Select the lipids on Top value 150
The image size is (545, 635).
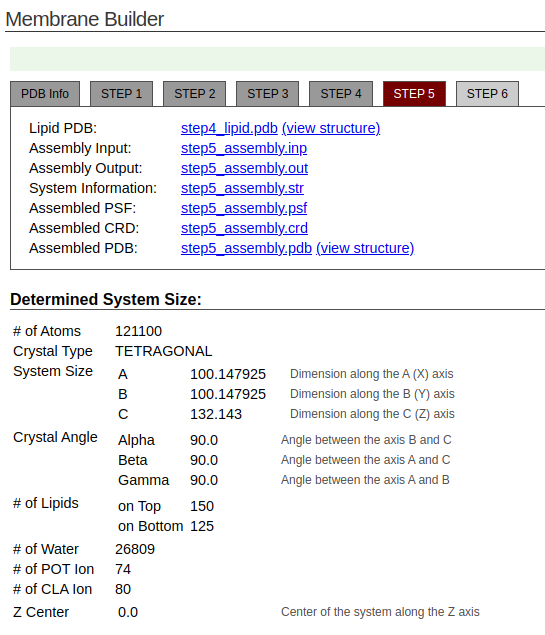coord(202,506)
